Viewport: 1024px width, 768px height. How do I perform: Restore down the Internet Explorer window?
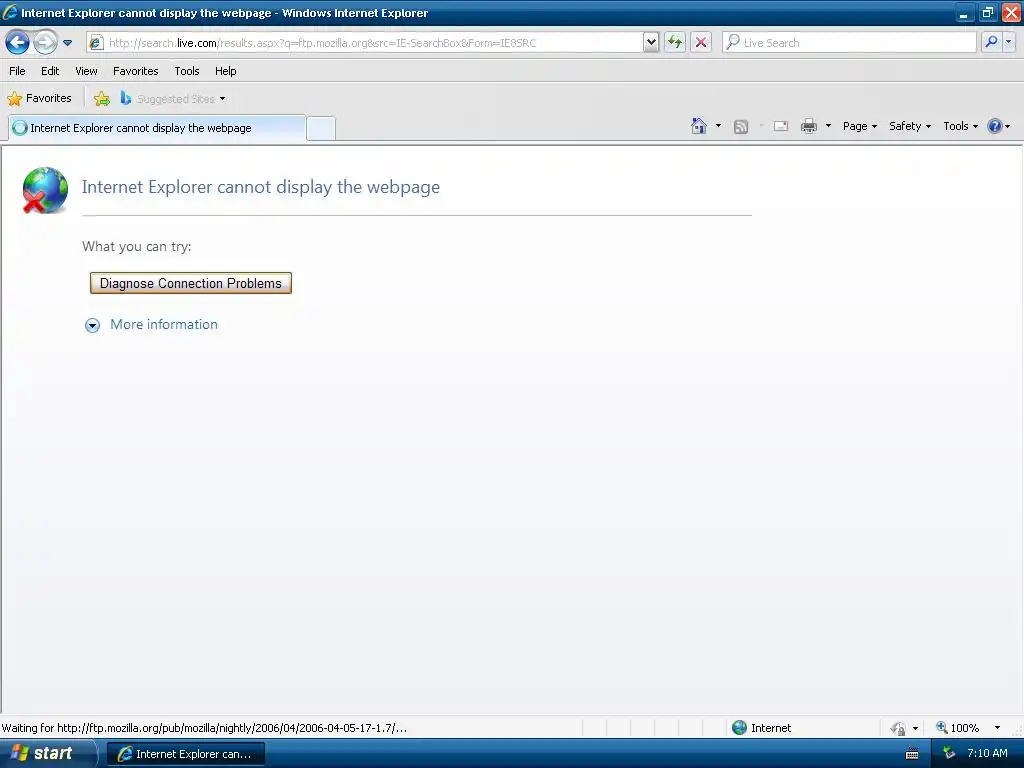coord(987,13)
